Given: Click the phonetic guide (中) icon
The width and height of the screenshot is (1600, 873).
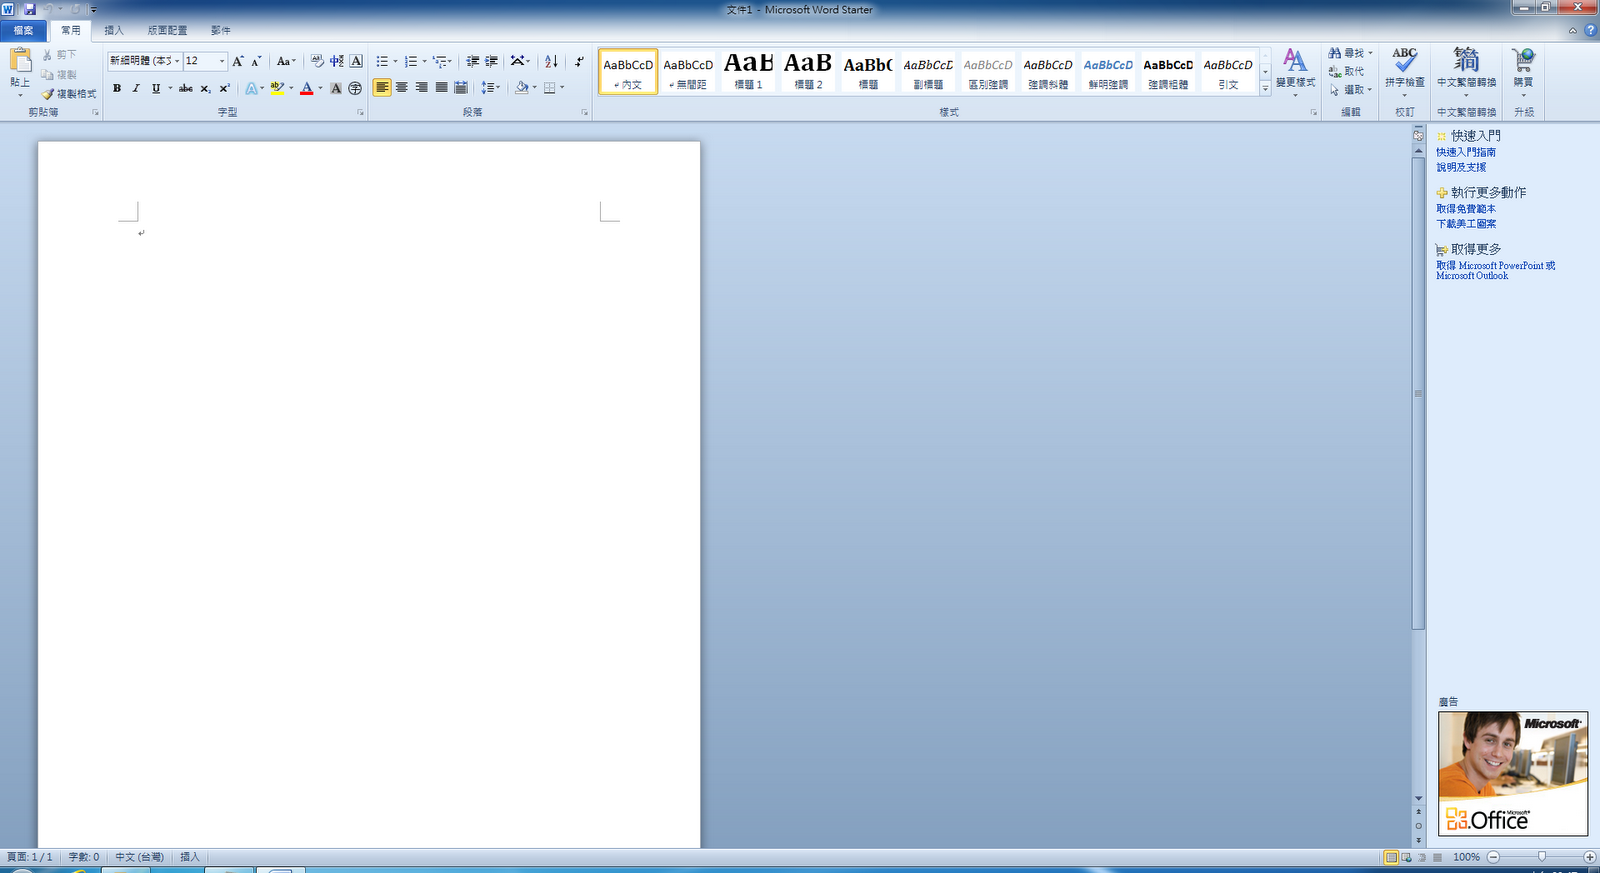Looking at the screenshot, I should point(337,61).
